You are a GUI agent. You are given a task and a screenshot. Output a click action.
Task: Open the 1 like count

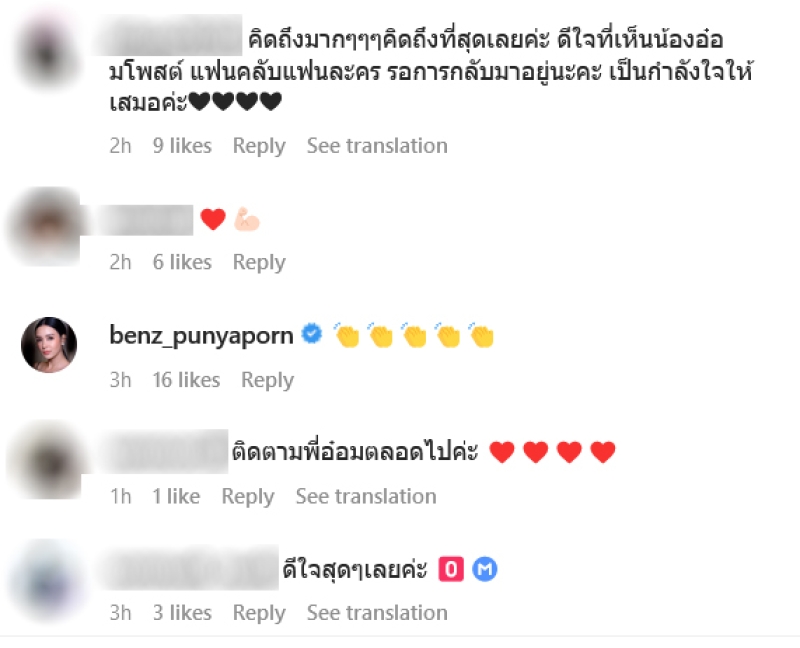176,496
